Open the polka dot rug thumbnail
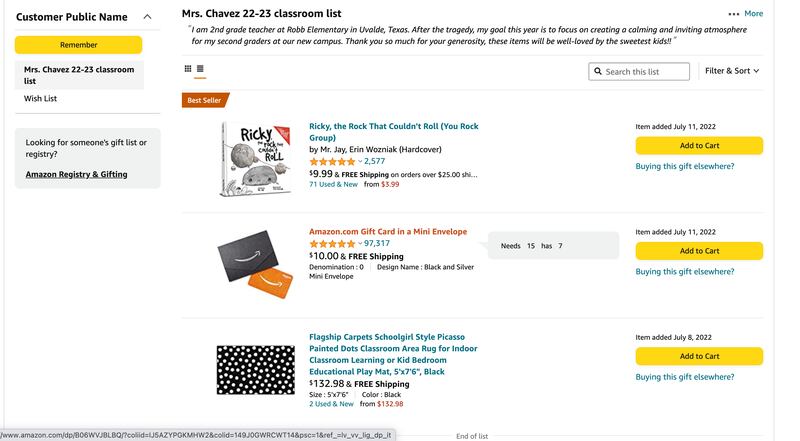The height and width of the screenshot is (441, 800). (258, 369)
